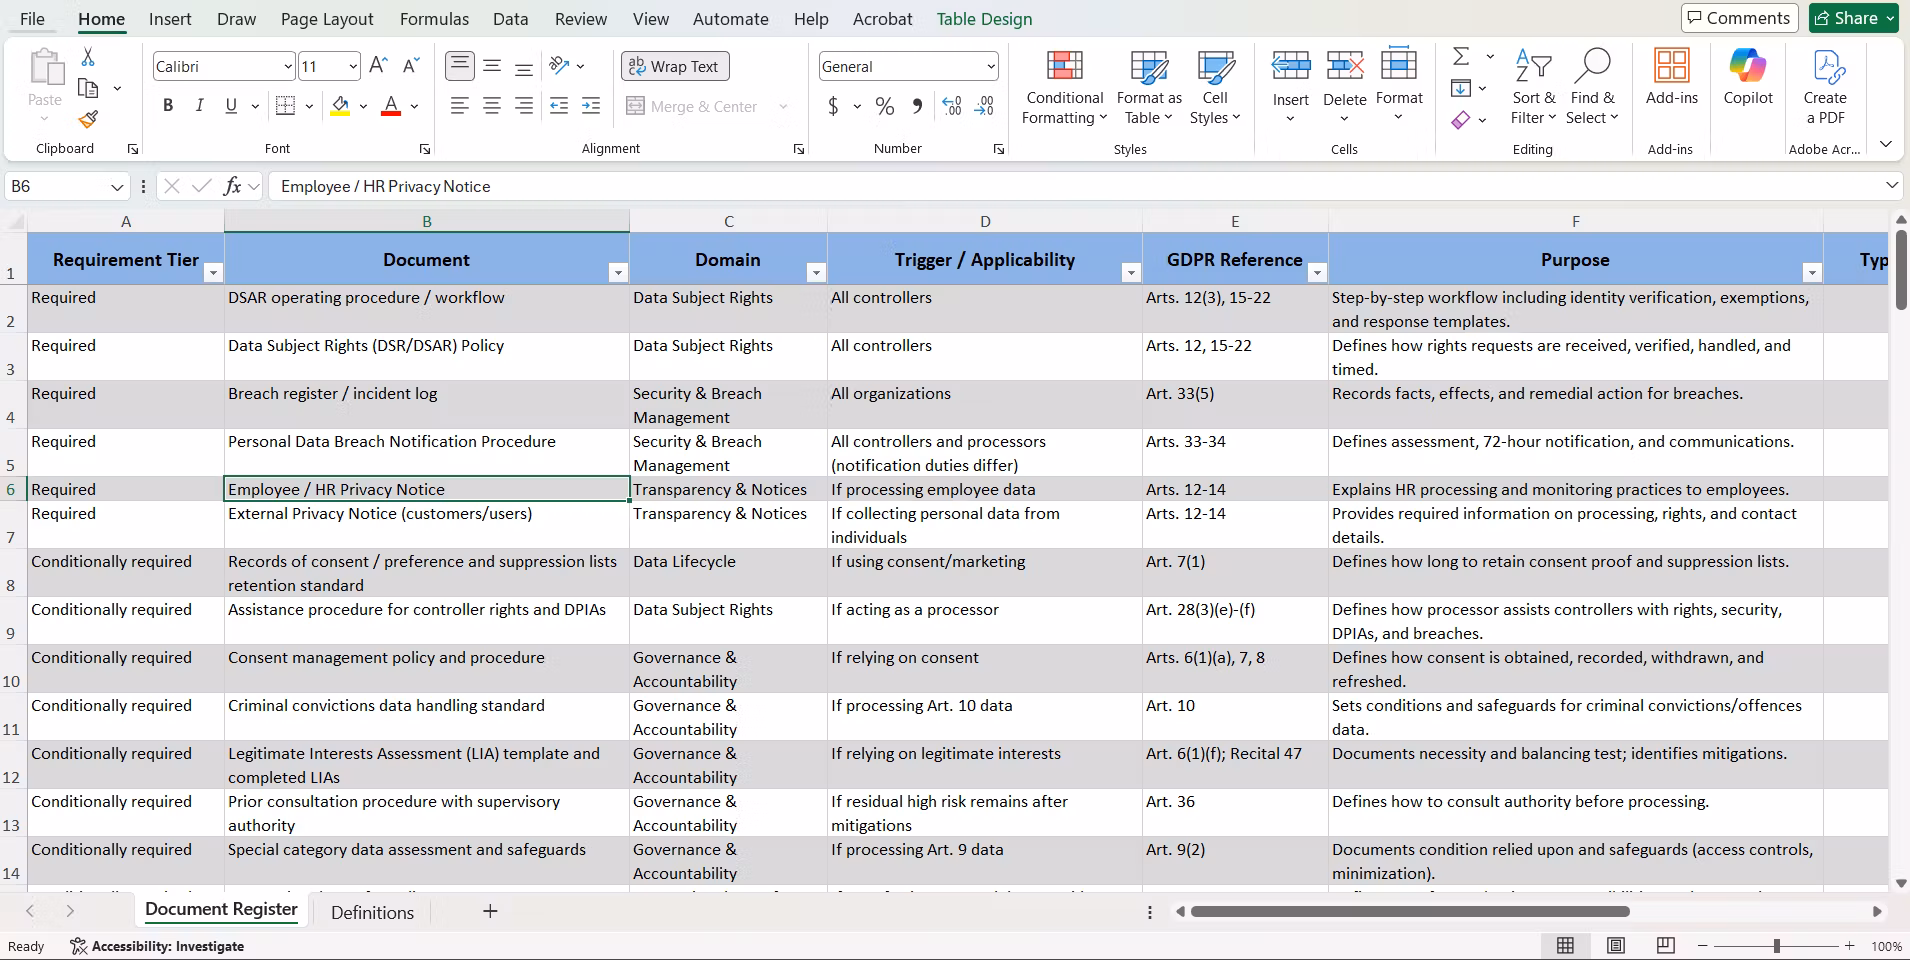Screen dimensions: 1910x960
Task: Toggle Wrap Text on selected cell
Action: tap(675, 66)
